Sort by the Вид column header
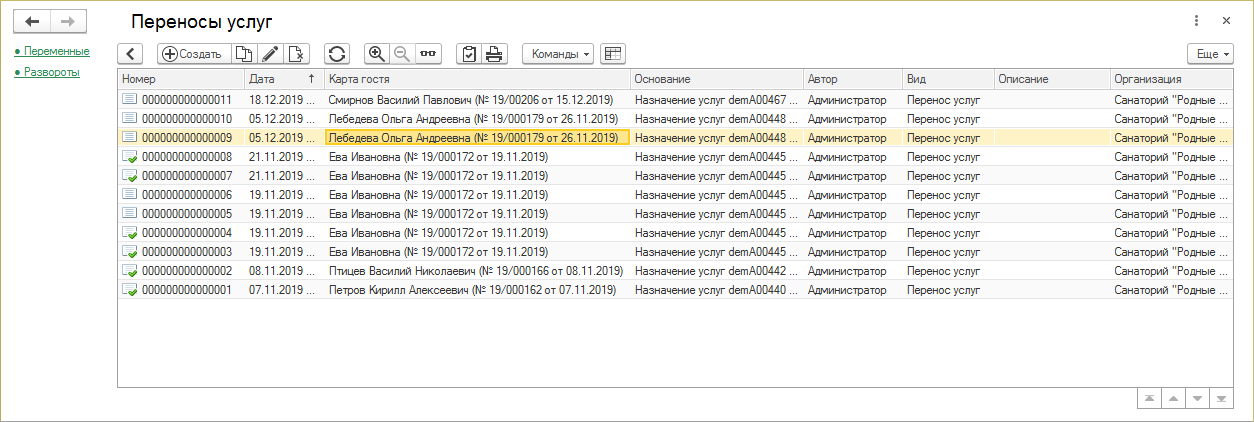Screen dimensions: 1254x422 click(948, 78)
